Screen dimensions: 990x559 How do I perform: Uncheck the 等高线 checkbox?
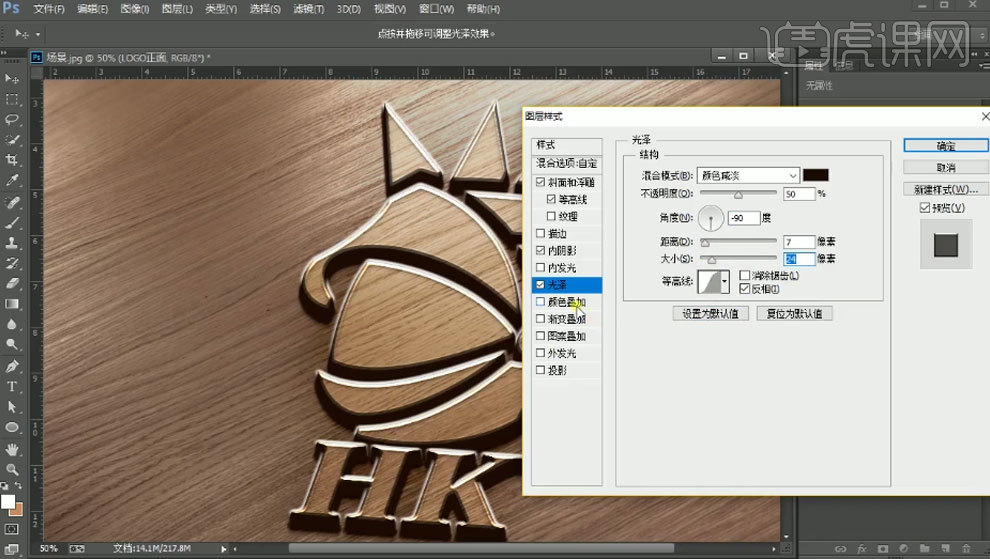[x=551, y=199]
